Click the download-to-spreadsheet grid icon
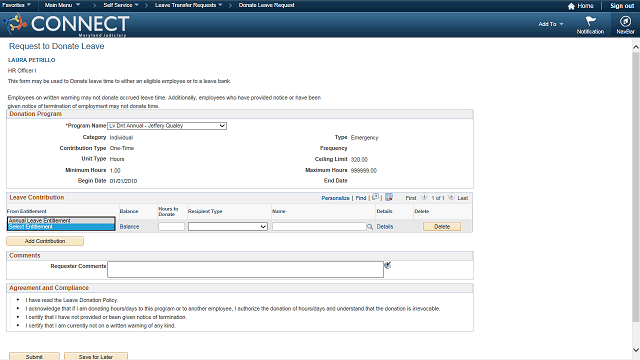The width and height of the screenshot is (640, 360). point(389,197)
